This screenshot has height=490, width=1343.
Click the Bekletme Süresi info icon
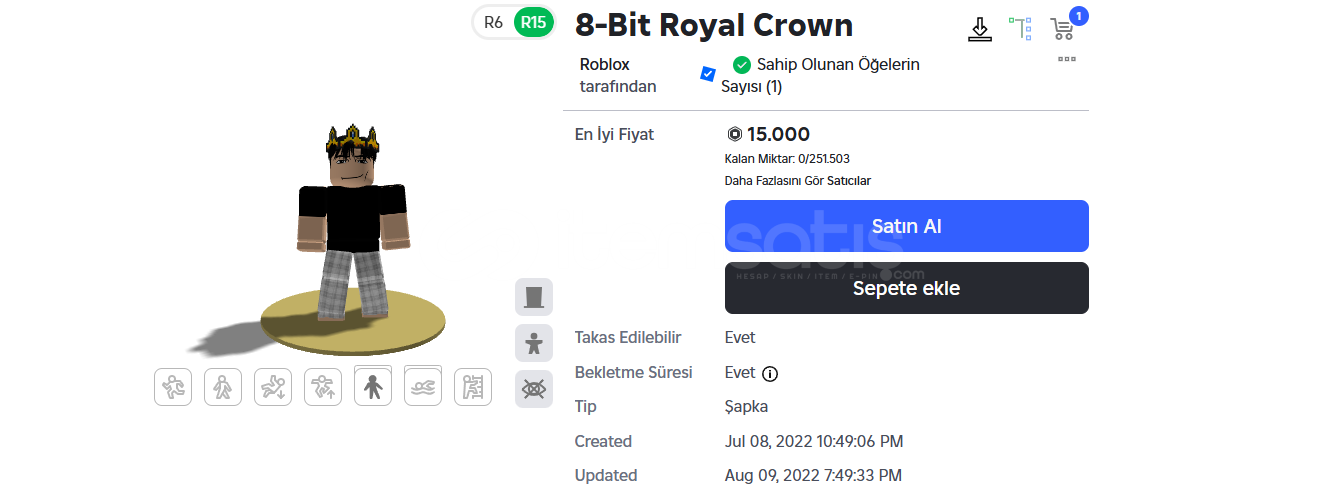[x=770, y=374]
